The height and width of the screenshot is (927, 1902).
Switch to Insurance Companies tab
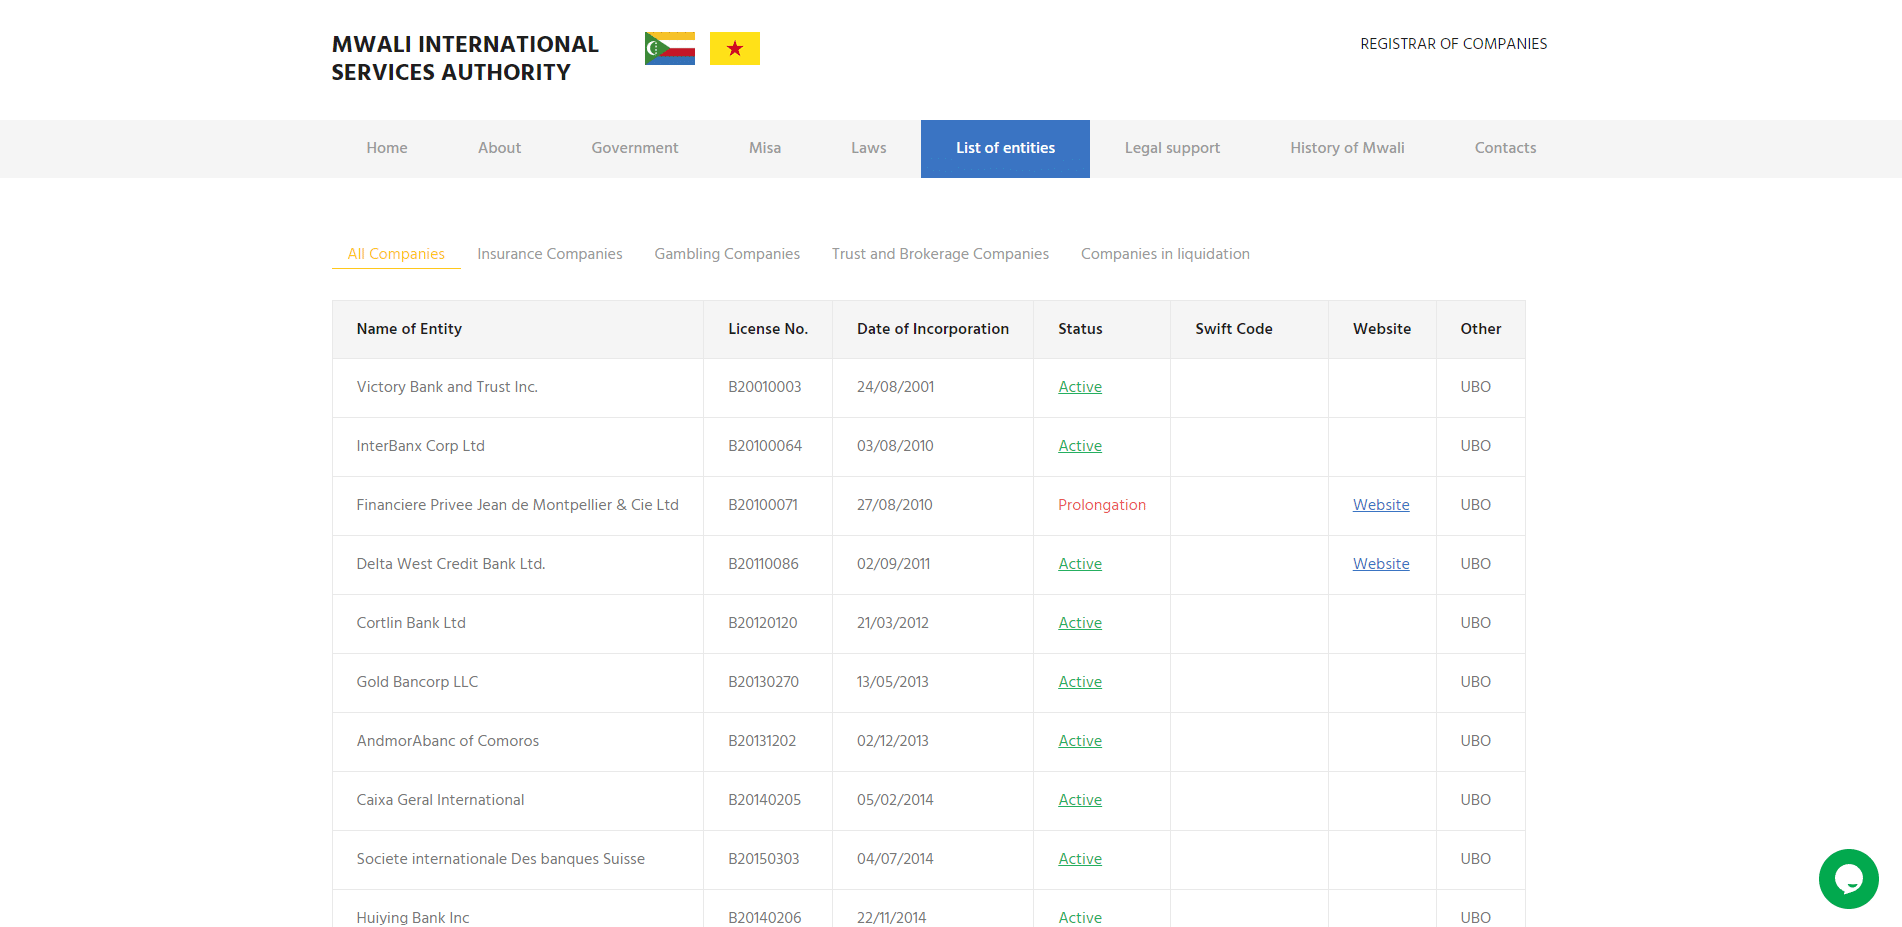549,254
